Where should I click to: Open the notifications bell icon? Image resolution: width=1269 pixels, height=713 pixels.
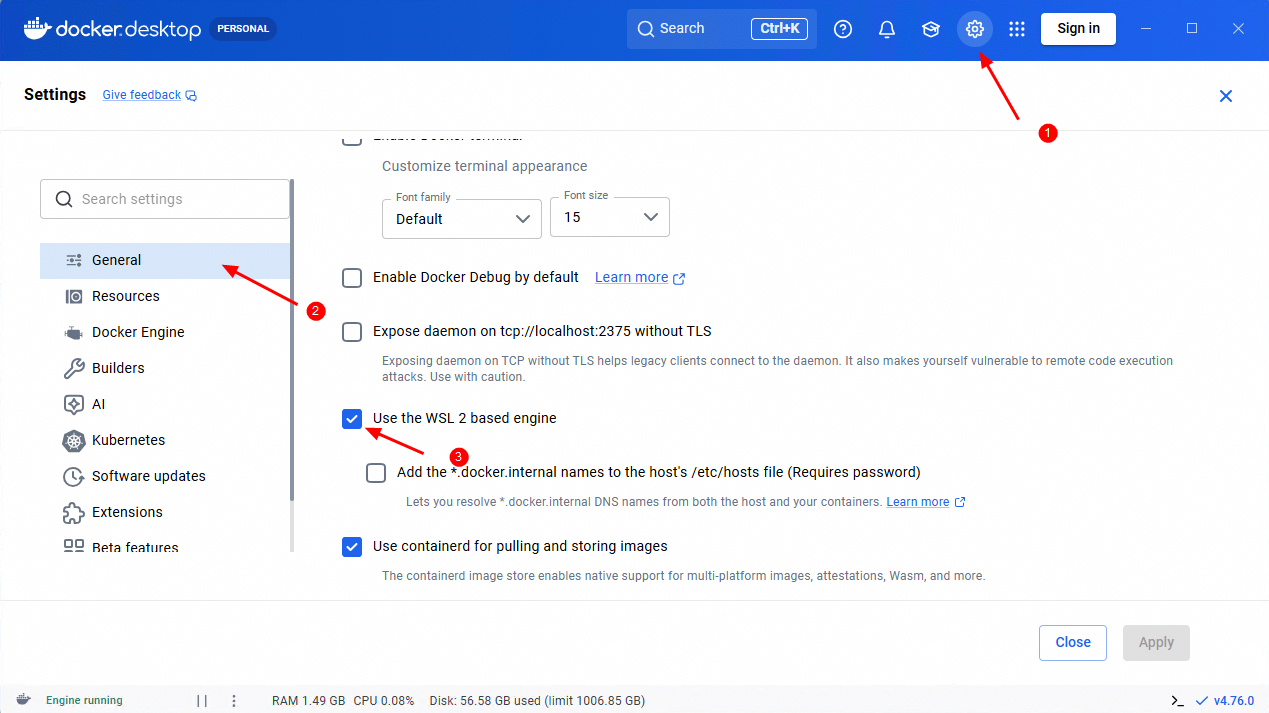tap(887, 29)
